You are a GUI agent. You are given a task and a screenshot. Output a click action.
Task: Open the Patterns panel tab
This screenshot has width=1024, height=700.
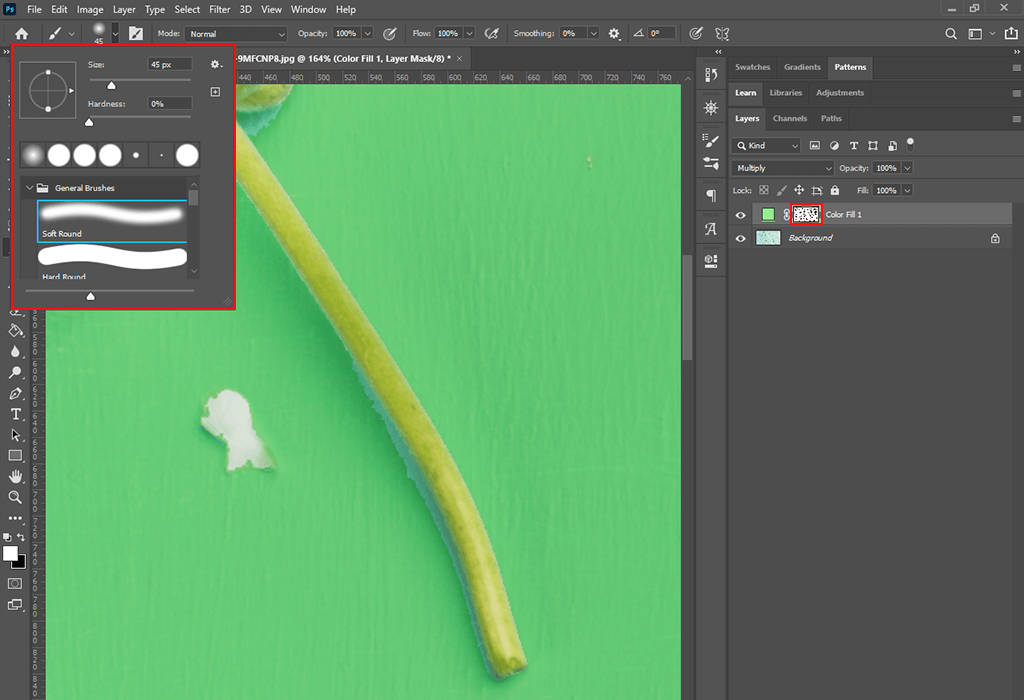click(850, 67)
